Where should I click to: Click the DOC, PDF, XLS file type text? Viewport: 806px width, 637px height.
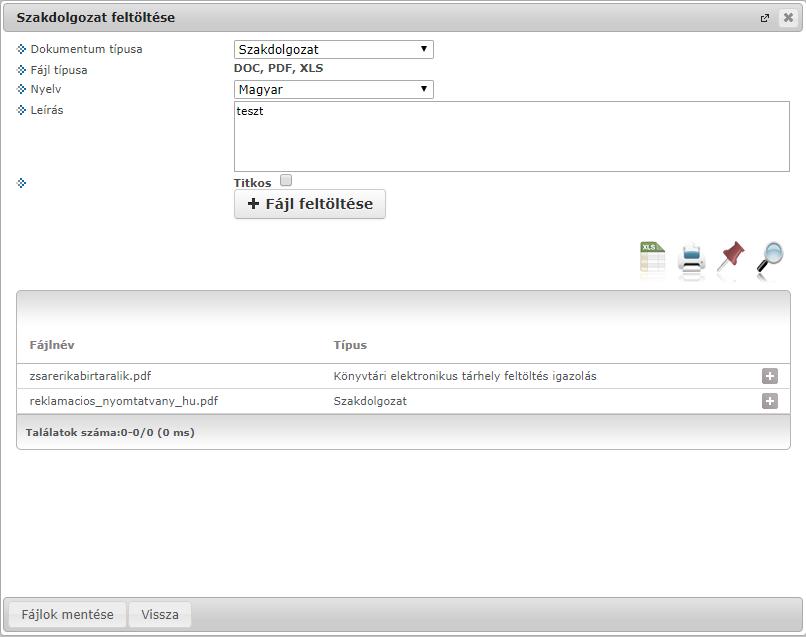[x=279, y=68]
